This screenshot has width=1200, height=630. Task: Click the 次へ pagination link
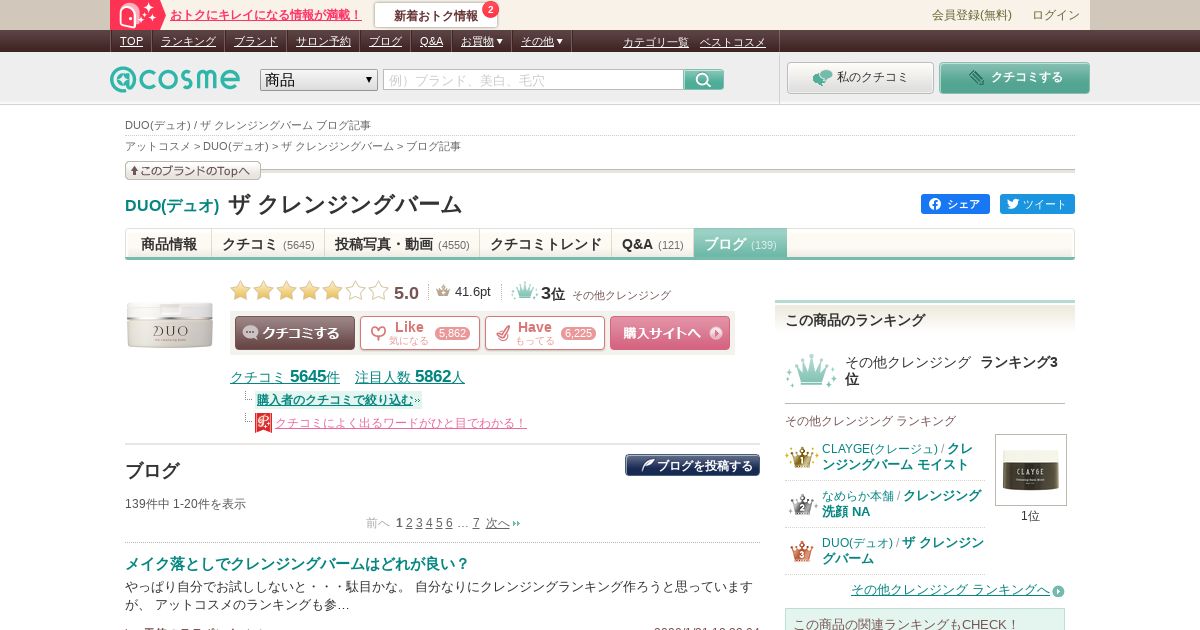(498, 523)
